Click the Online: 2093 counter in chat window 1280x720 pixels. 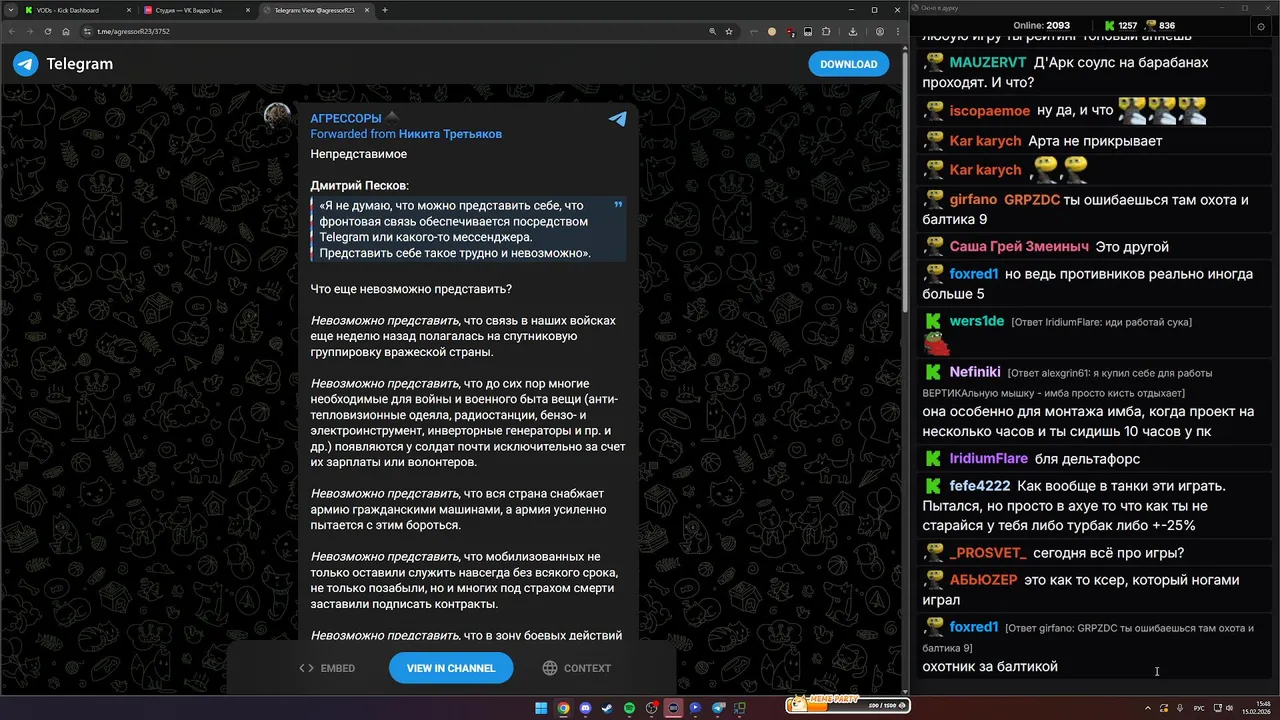(1041, 26)
